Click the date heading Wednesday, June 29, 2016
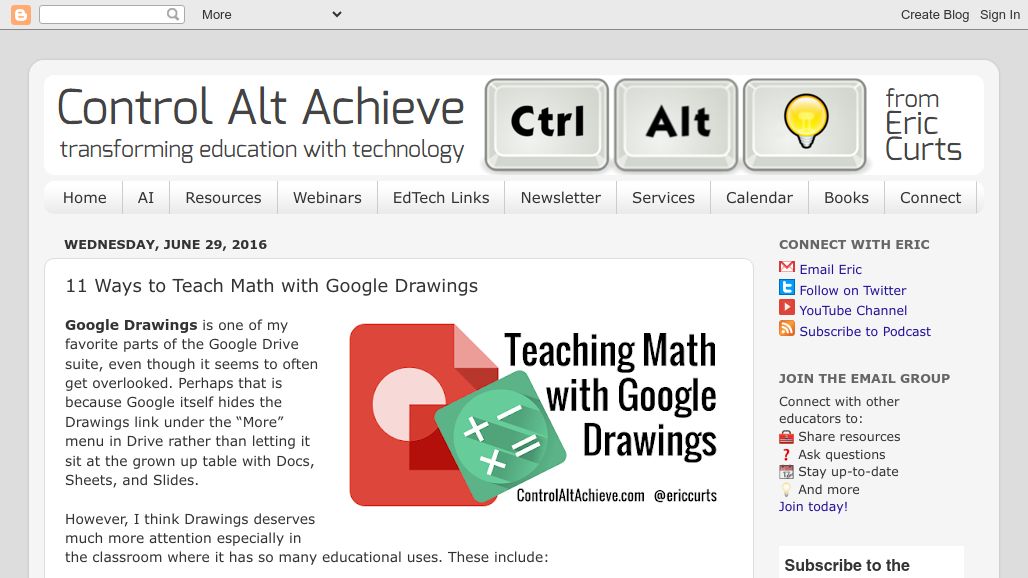1028x578 pixels. [x=165, y=244]
